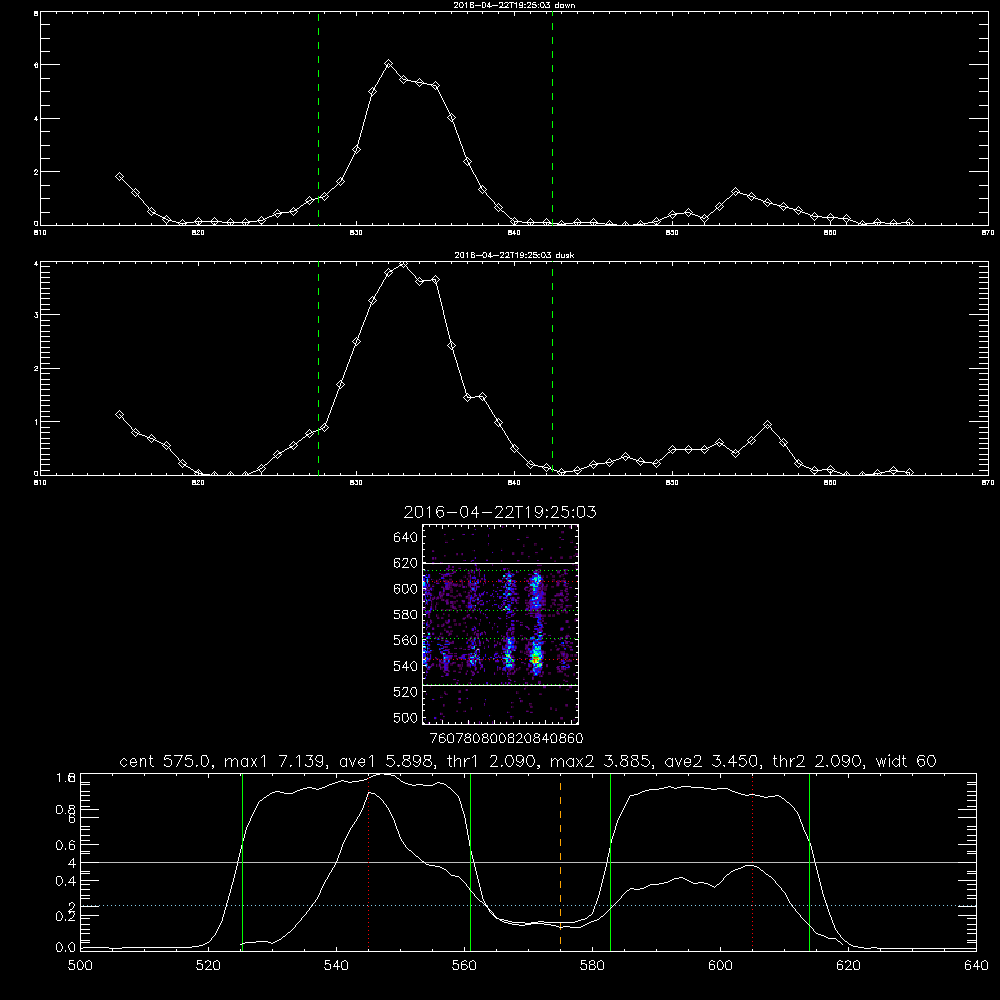Click the y-axis label '640' beside spectral image
This screenshot has width=1000, height=1000.
click(x=405, y=538)
